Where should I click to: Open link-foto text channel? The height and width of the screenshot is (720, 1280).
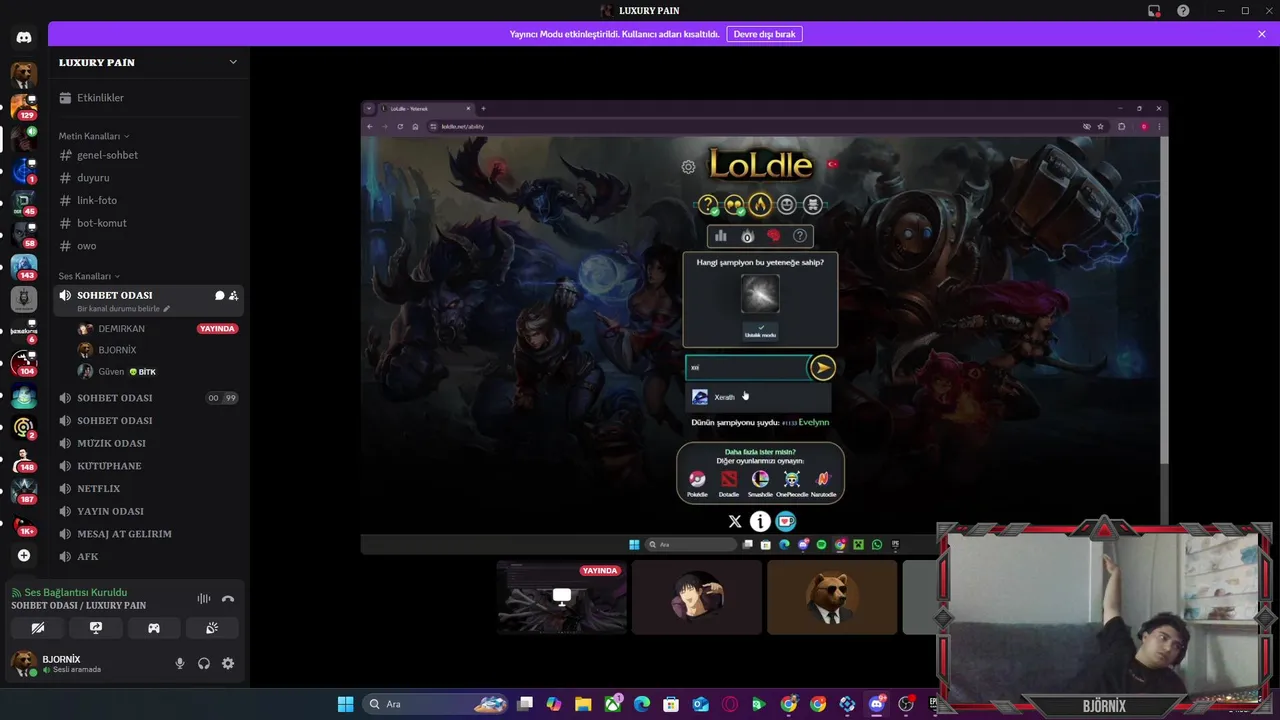pos(149,200)
